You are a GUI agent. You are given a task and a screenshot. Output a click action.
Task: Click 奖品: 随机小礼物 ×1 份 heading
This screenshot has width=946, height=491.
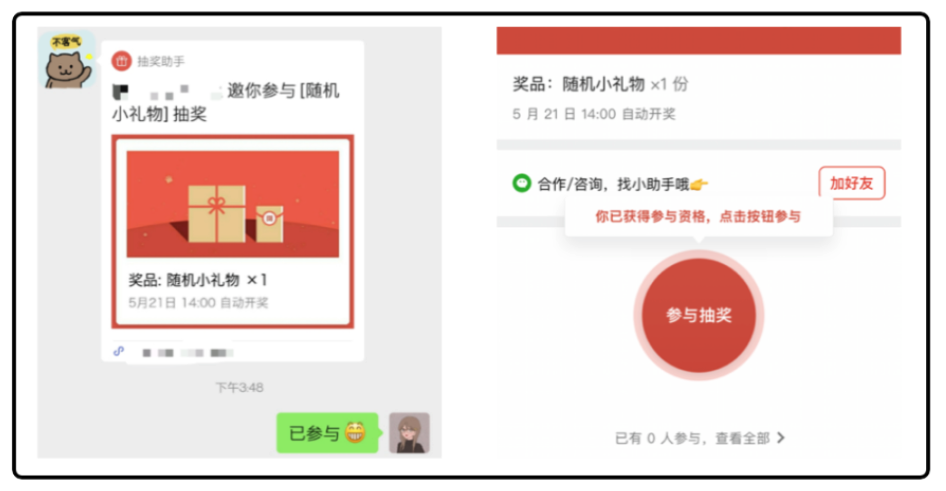click(x=600, y=84)
